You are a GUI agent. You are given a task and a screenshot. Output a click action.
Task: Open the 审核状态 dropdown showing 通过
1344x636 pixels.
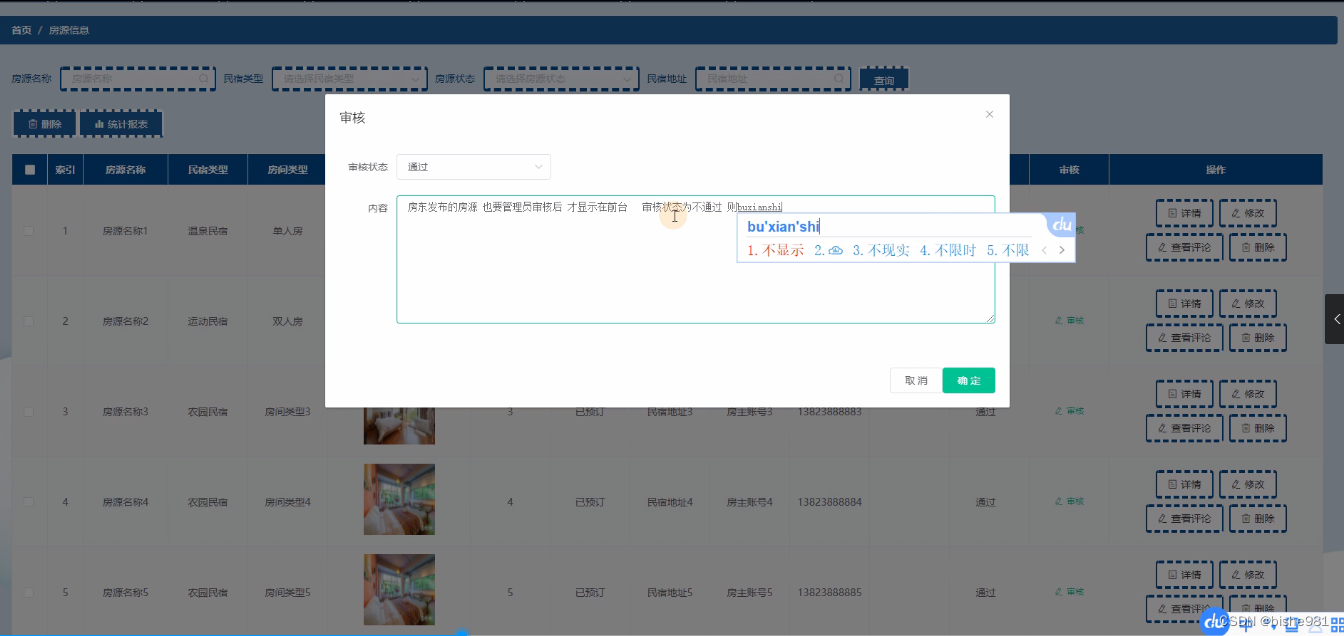tap(473, 167)
